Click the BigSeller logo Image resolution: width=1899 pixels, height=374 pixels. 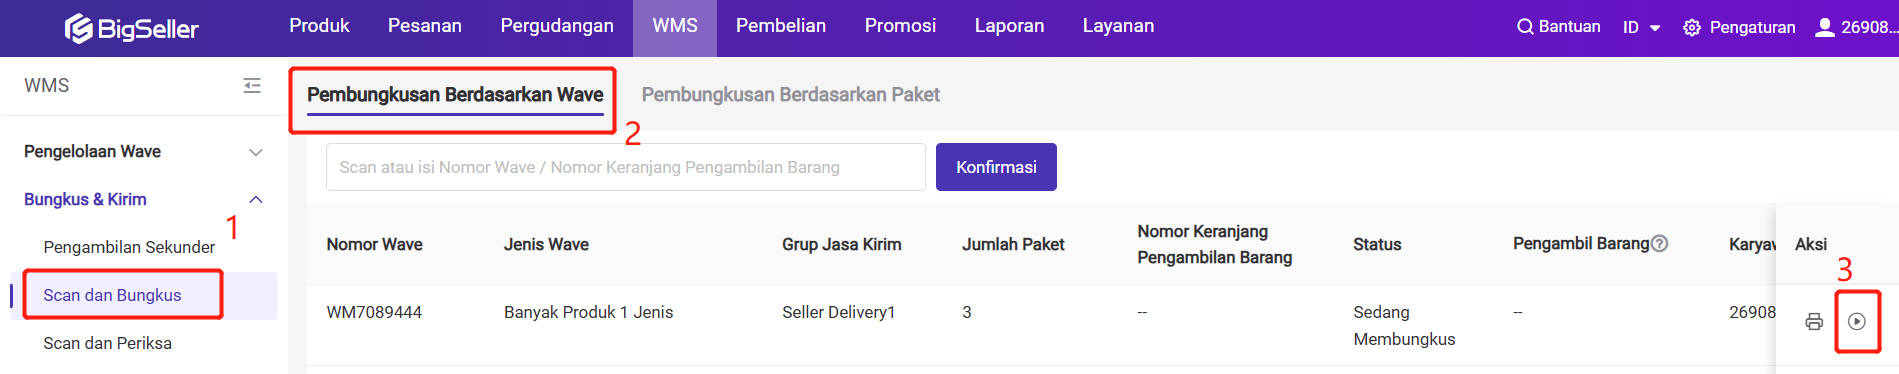pos(131,29)
